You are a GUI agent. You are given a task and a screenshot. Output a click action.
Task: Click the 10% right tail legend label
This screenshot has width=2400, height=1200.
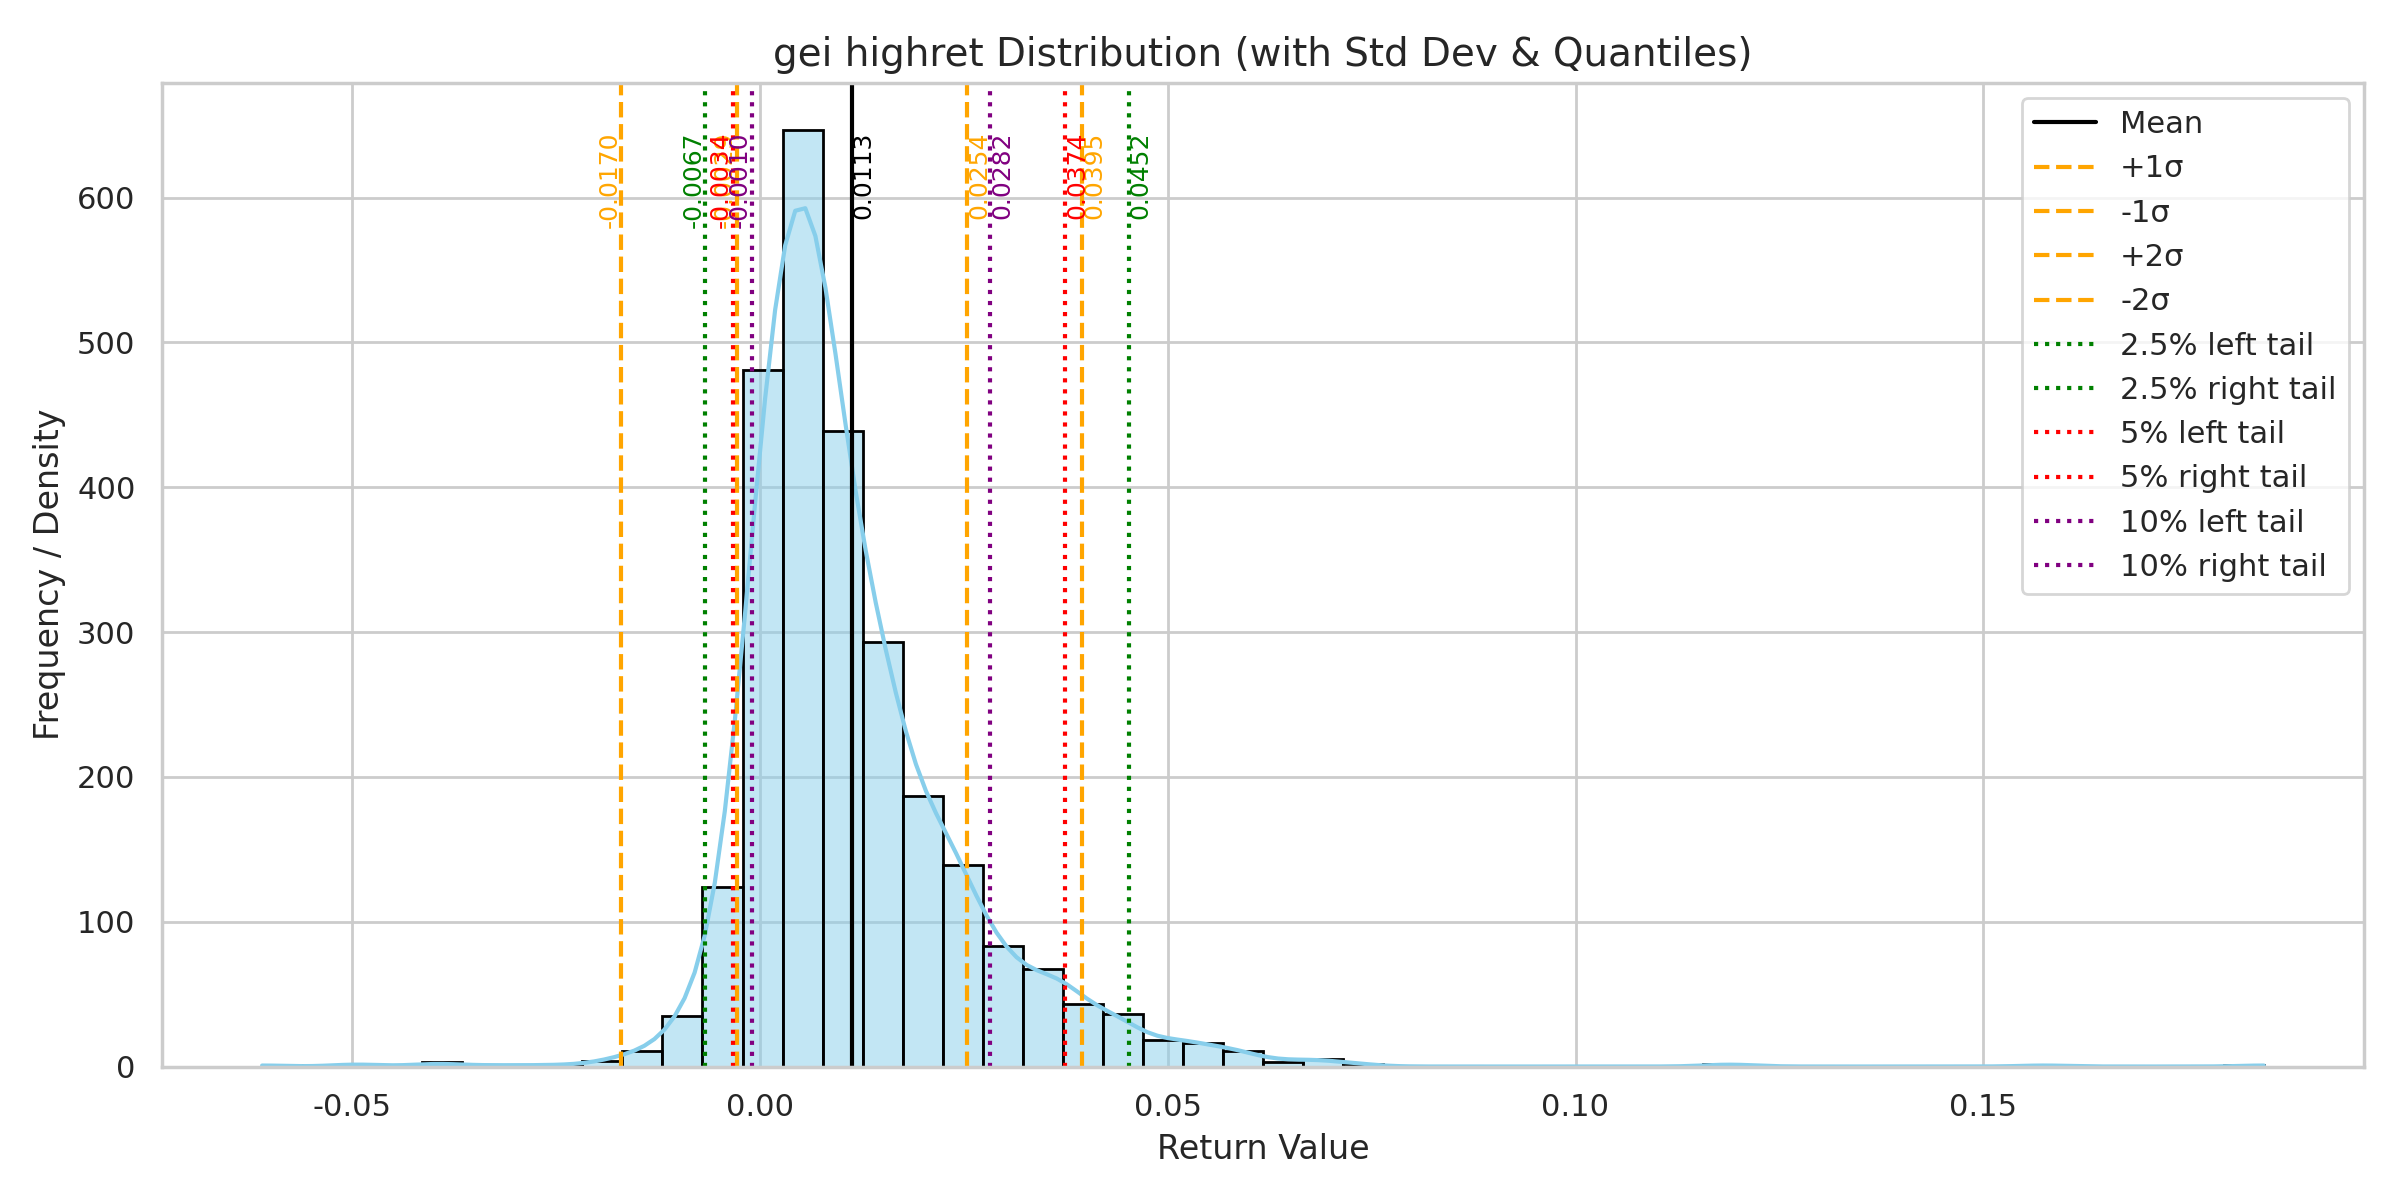click(x=2222, y=566)
